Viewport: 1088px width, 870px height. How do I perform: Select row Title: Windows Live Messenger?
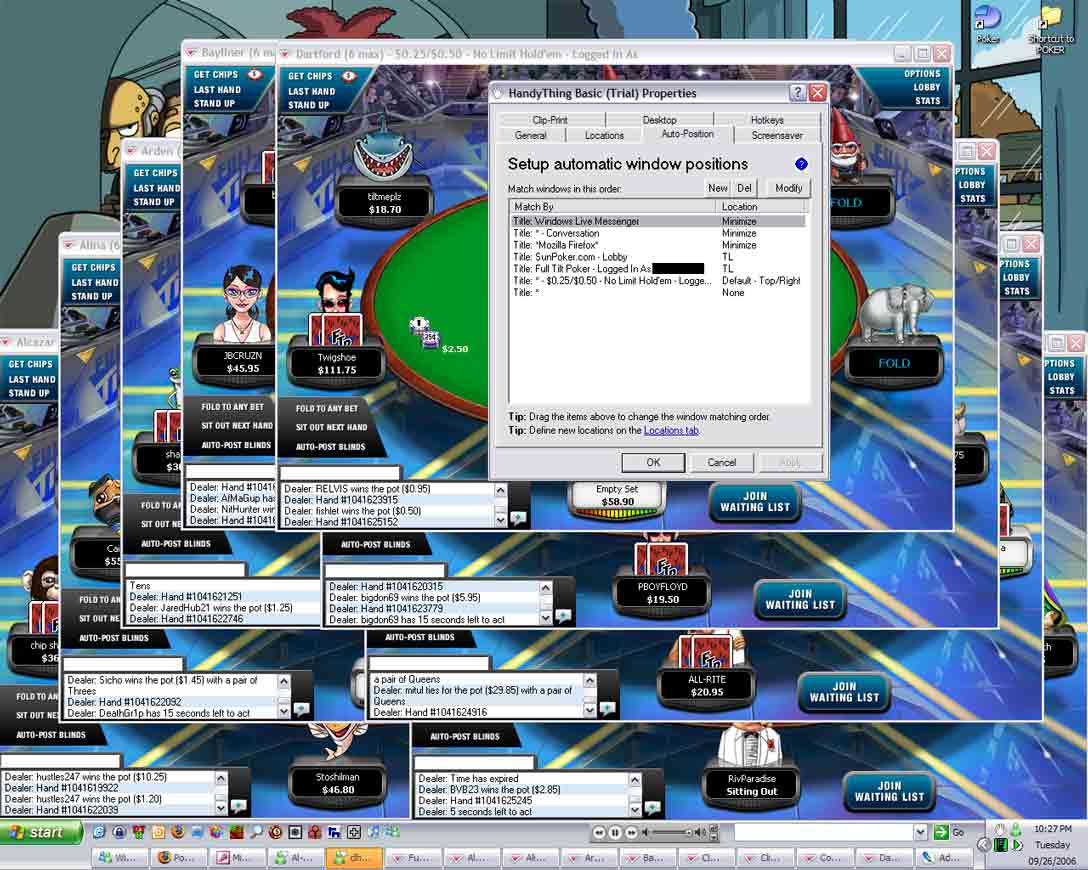[x=657, y=221]
